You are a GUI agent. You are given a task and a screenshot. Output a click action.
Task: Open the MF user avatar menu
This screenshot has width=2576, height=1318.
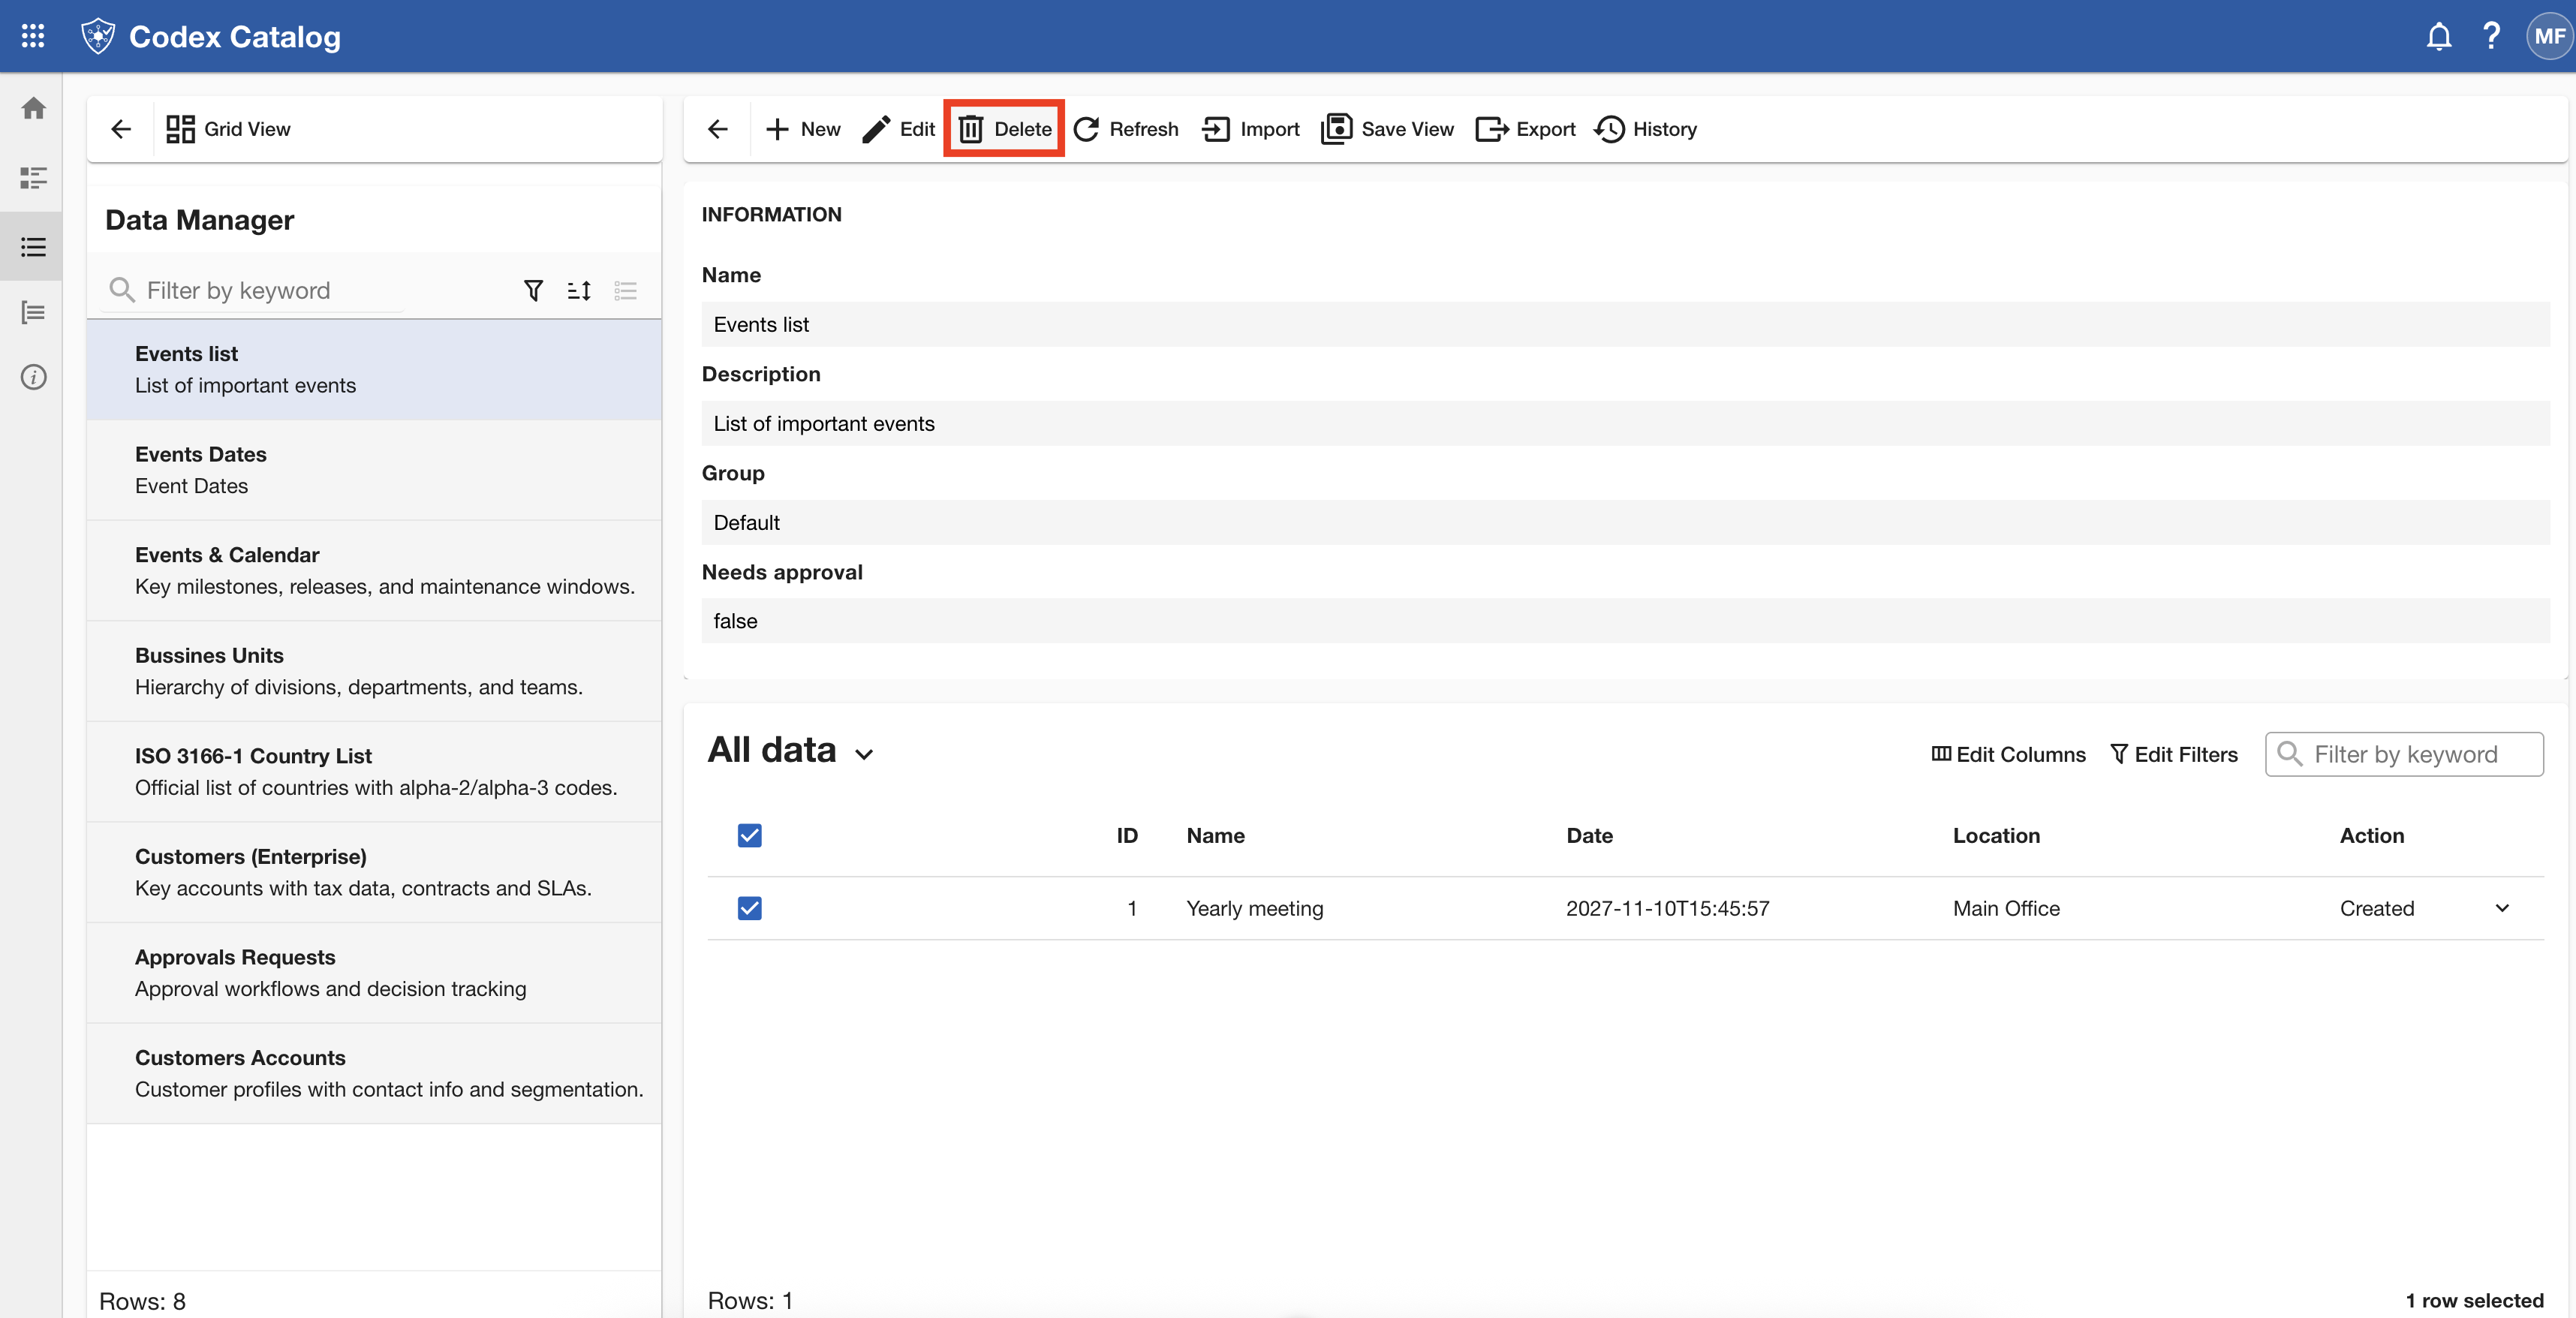2548,36
